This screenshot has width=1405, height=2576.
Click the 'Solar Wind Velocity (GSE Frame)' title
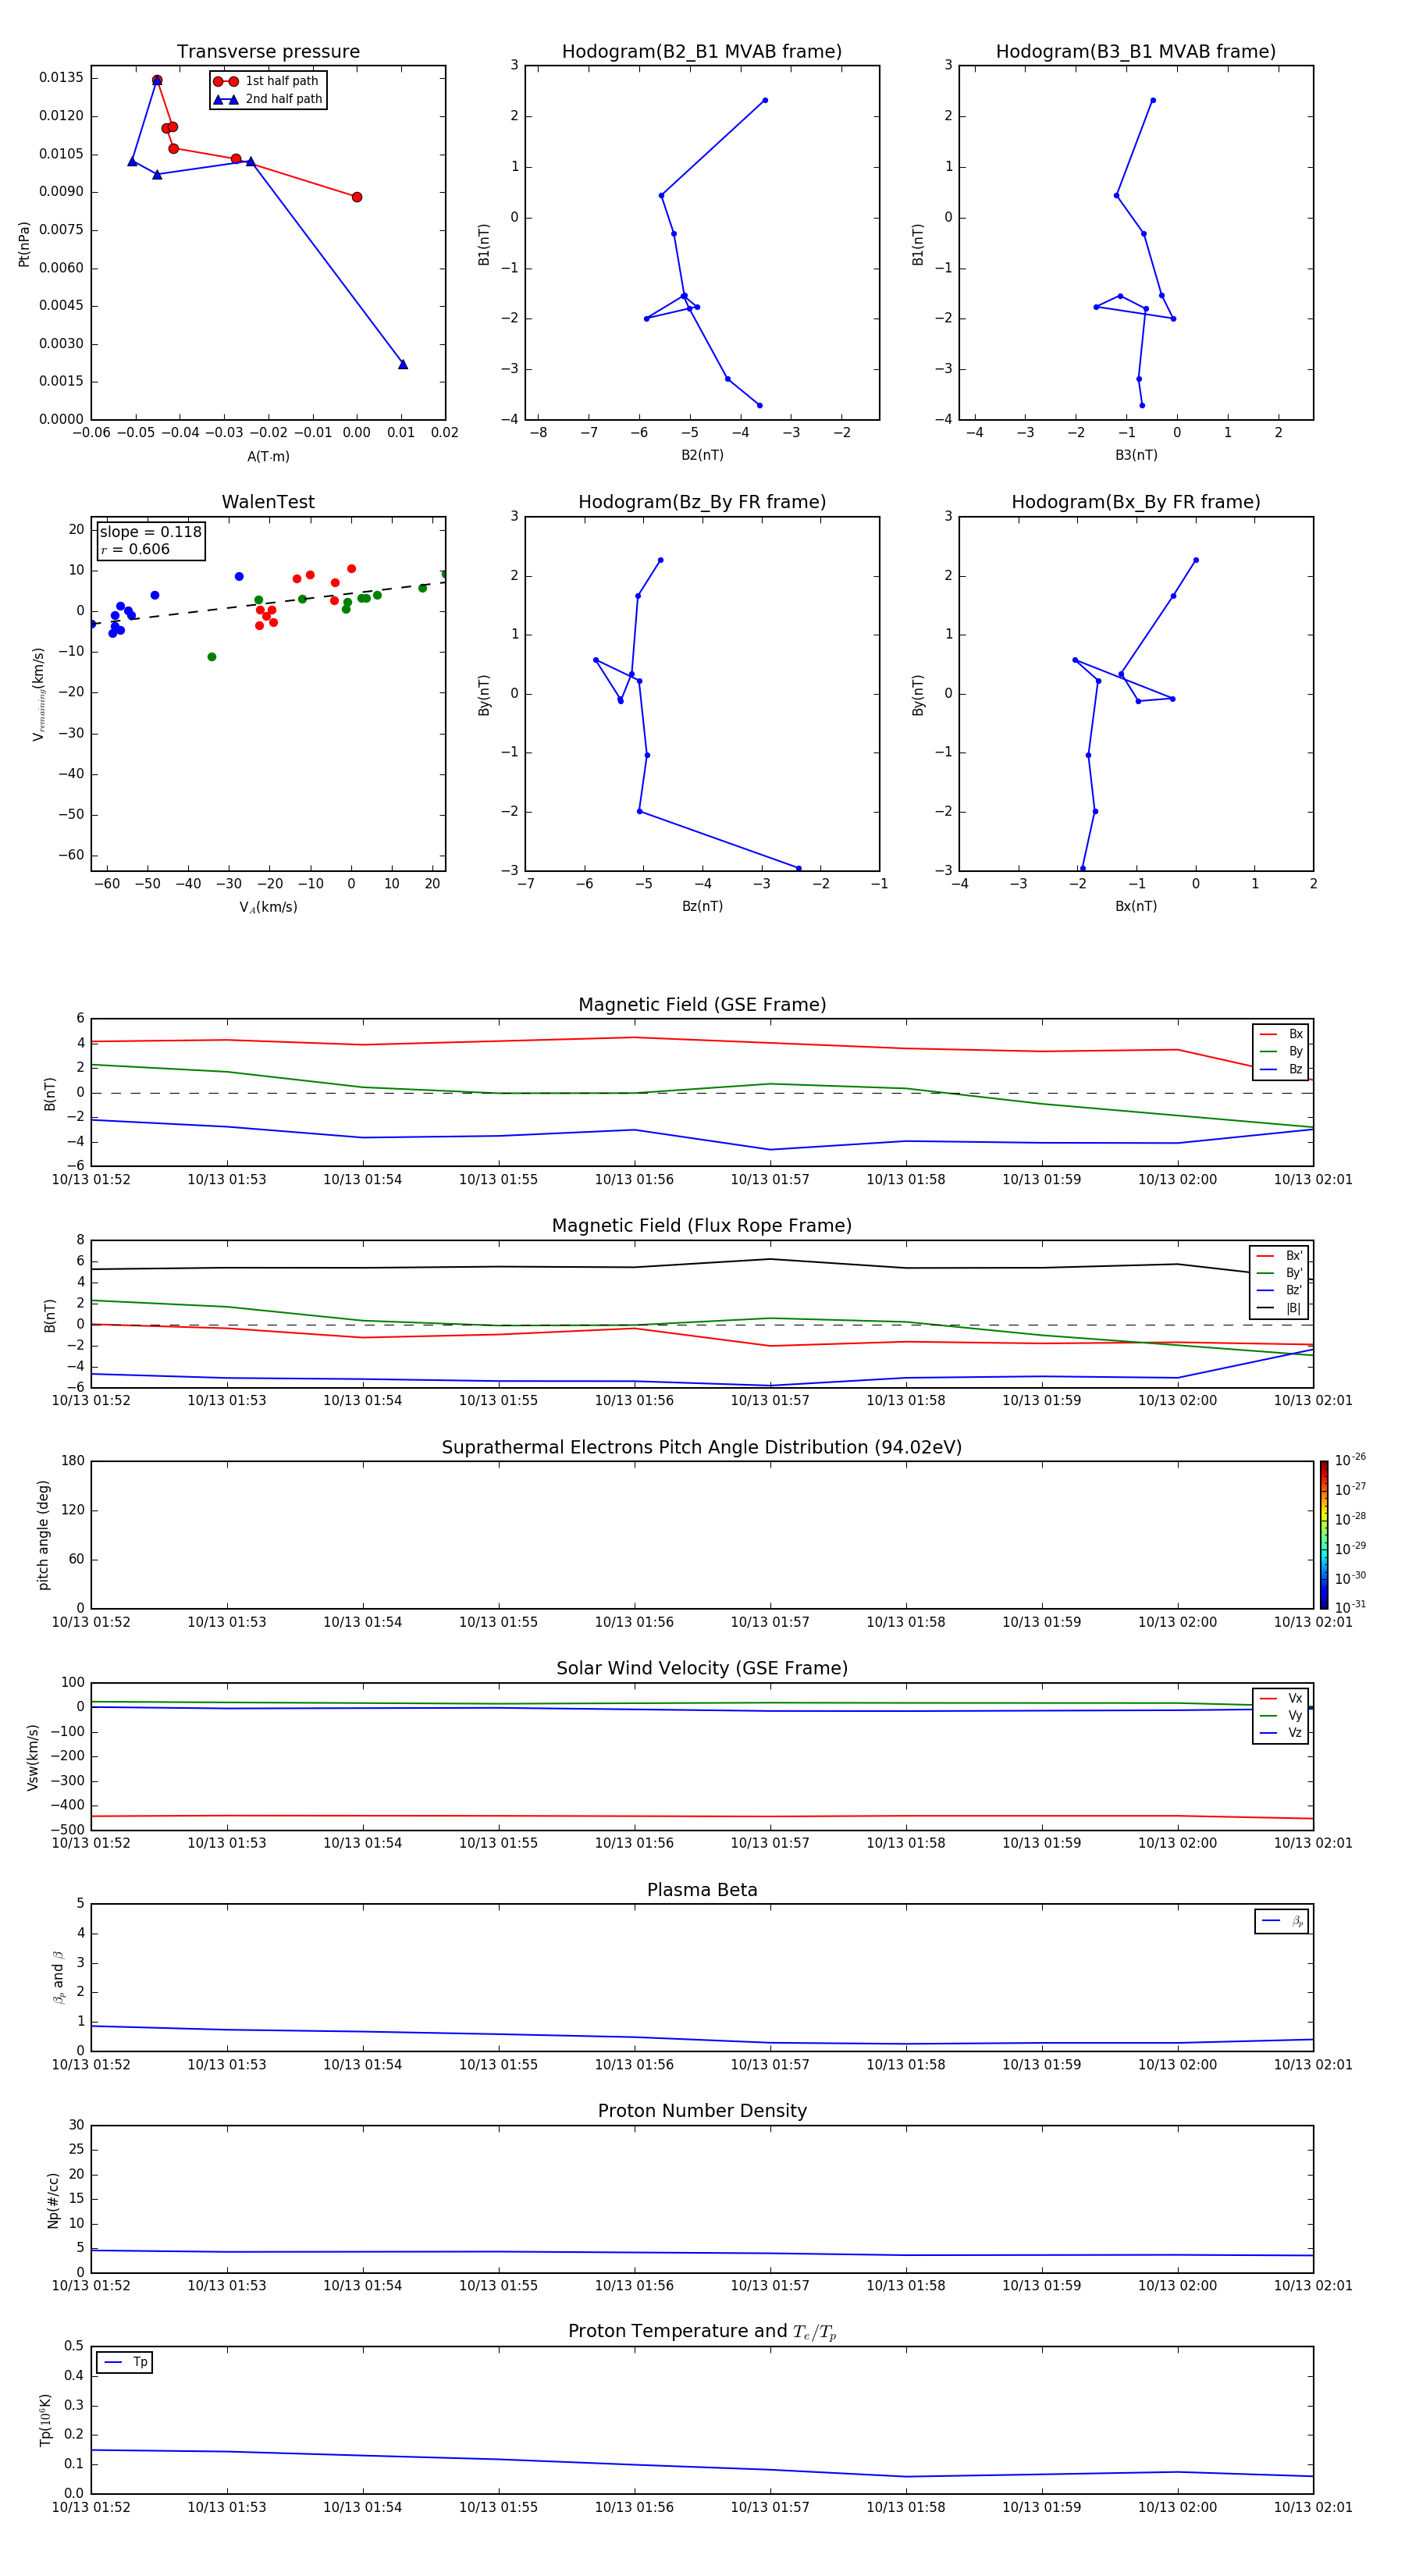(702, 1668)
